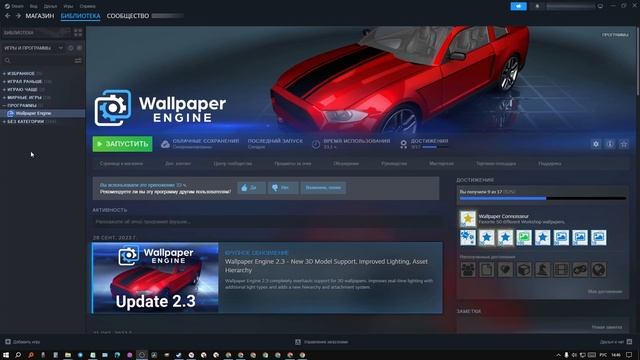Open the ИГРЫ И ПРОГРАММЫ filter dropdown

click(33, 48)
